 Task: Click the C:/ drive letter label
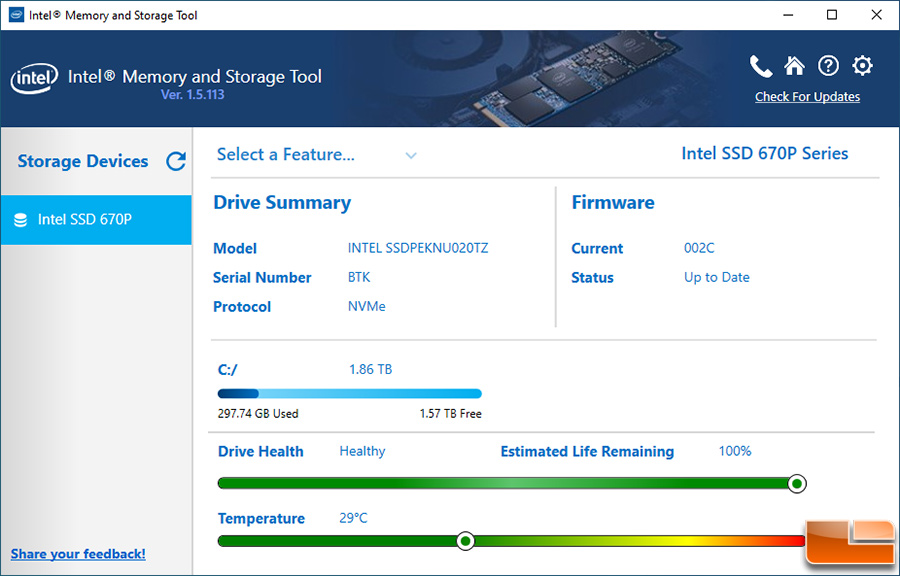(x=227, y=370)
